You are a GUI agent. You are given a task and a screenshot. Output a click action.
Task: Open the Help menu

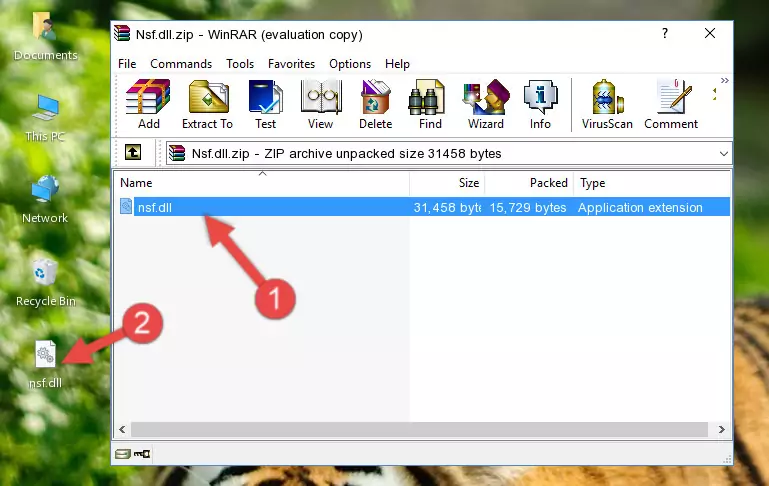(397, 64)
